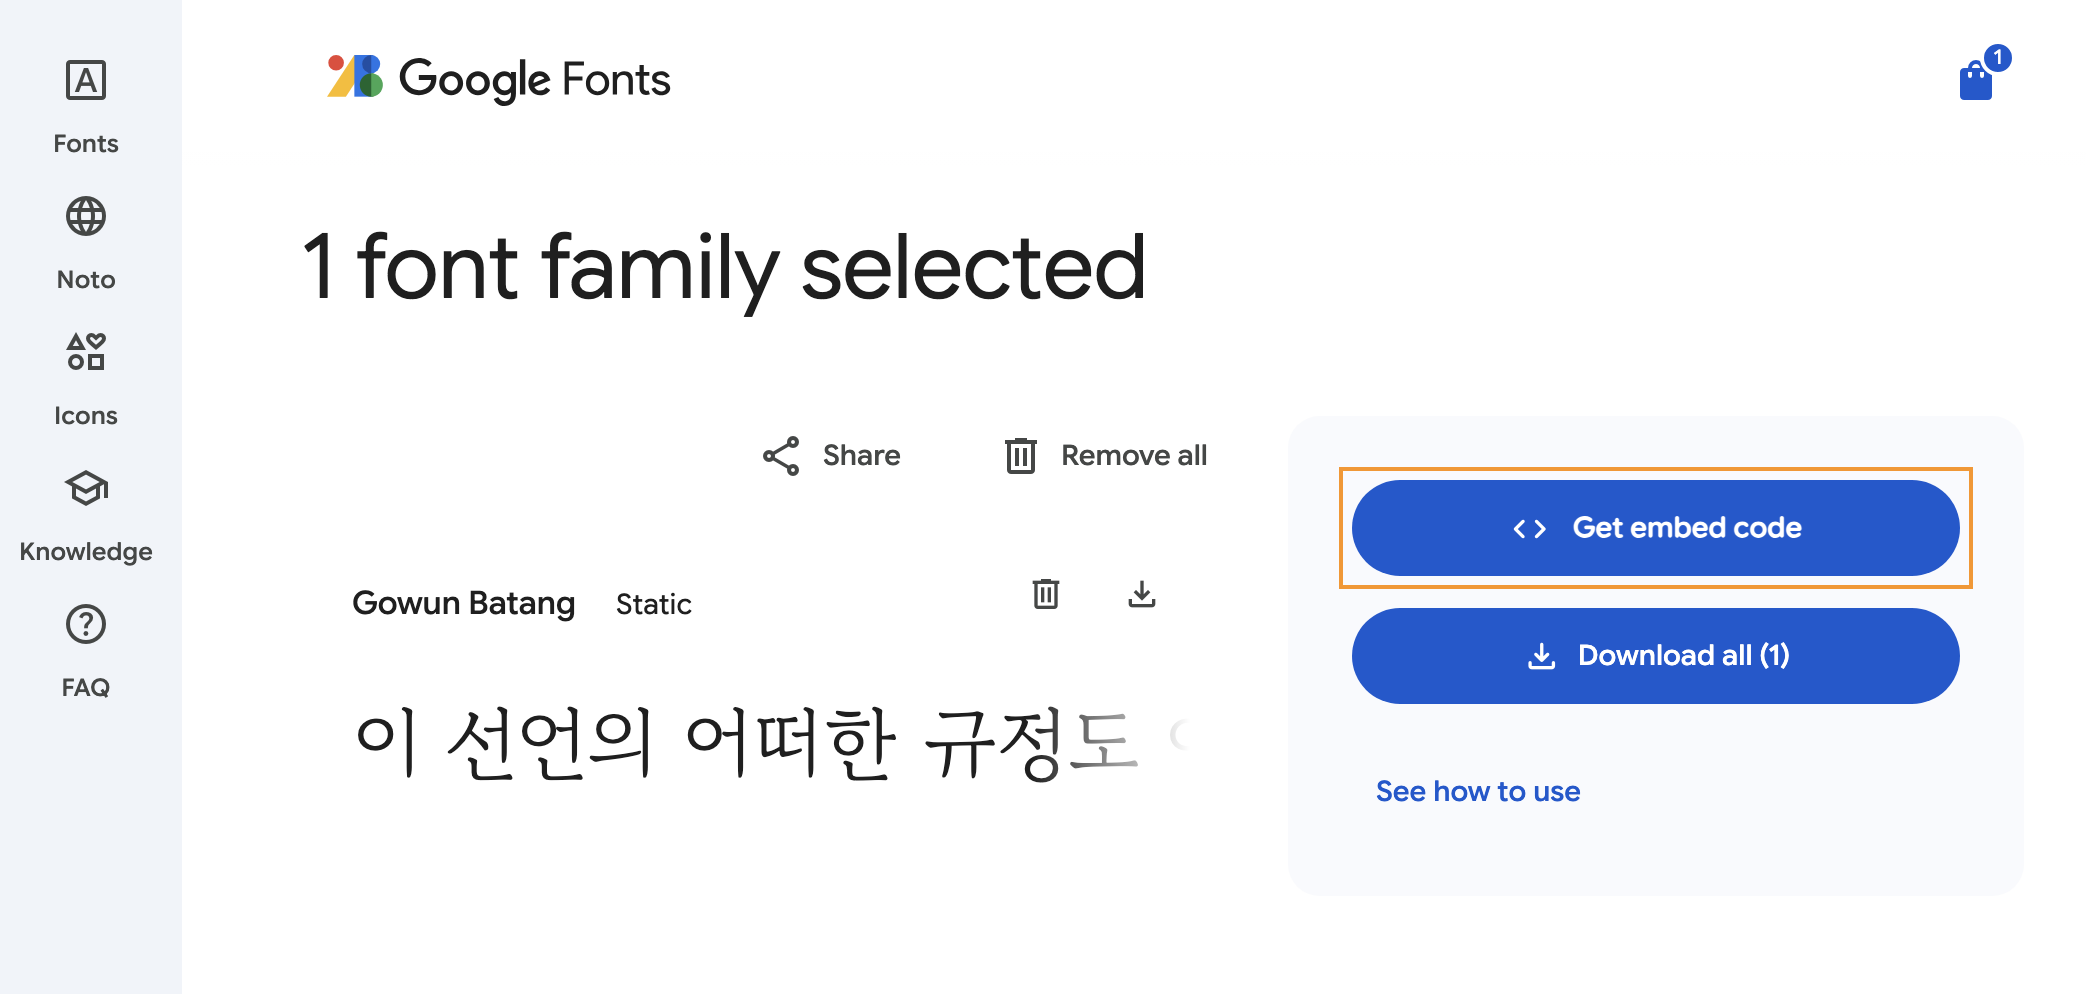This screenshot has height=994, width=2086.
Task: Click the Google Fonts logo
Action: click(x=499, y=79)
